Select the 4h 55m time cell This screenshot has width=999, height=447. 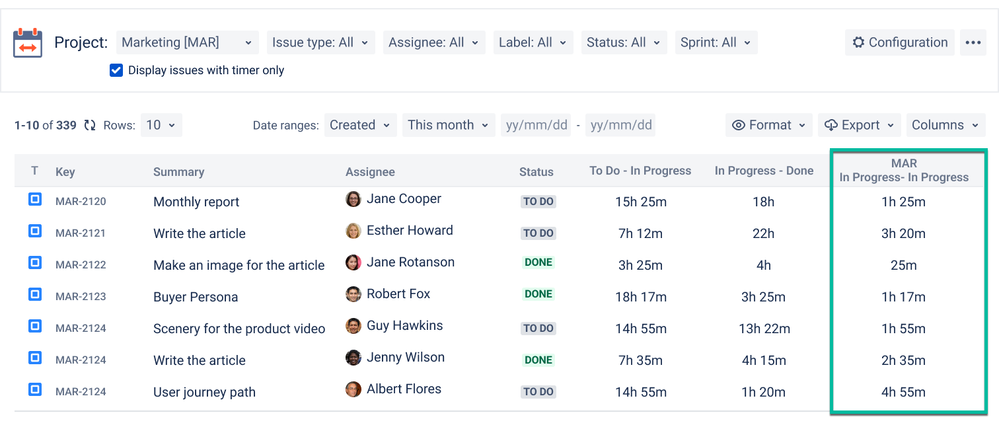pyautogui.click(x=903, y=392)
